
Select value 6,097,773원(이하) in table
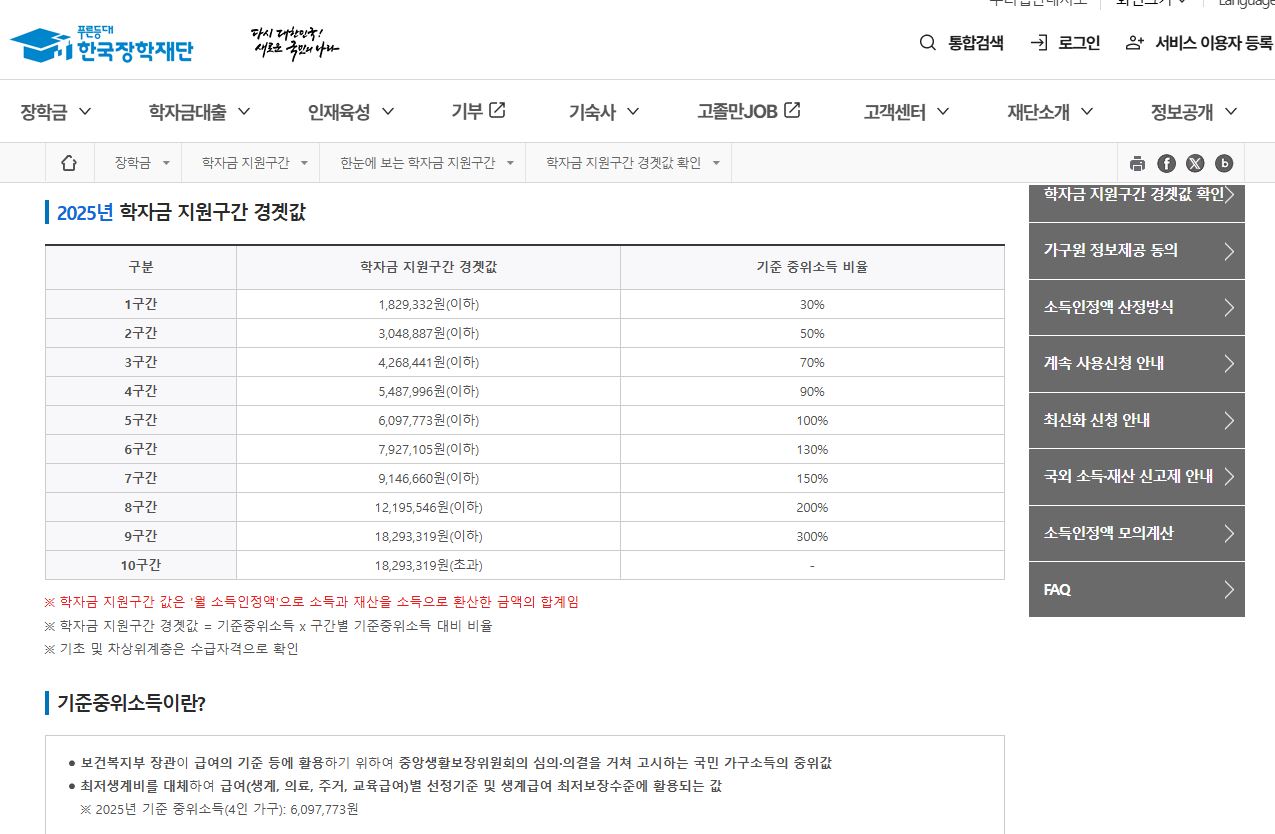coord(428,420)
